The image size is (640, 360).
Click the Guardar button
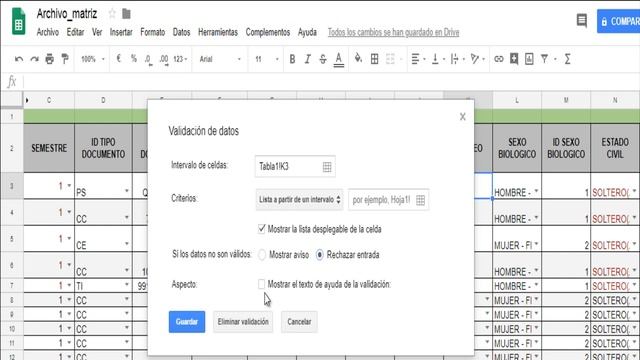(187, 322)
